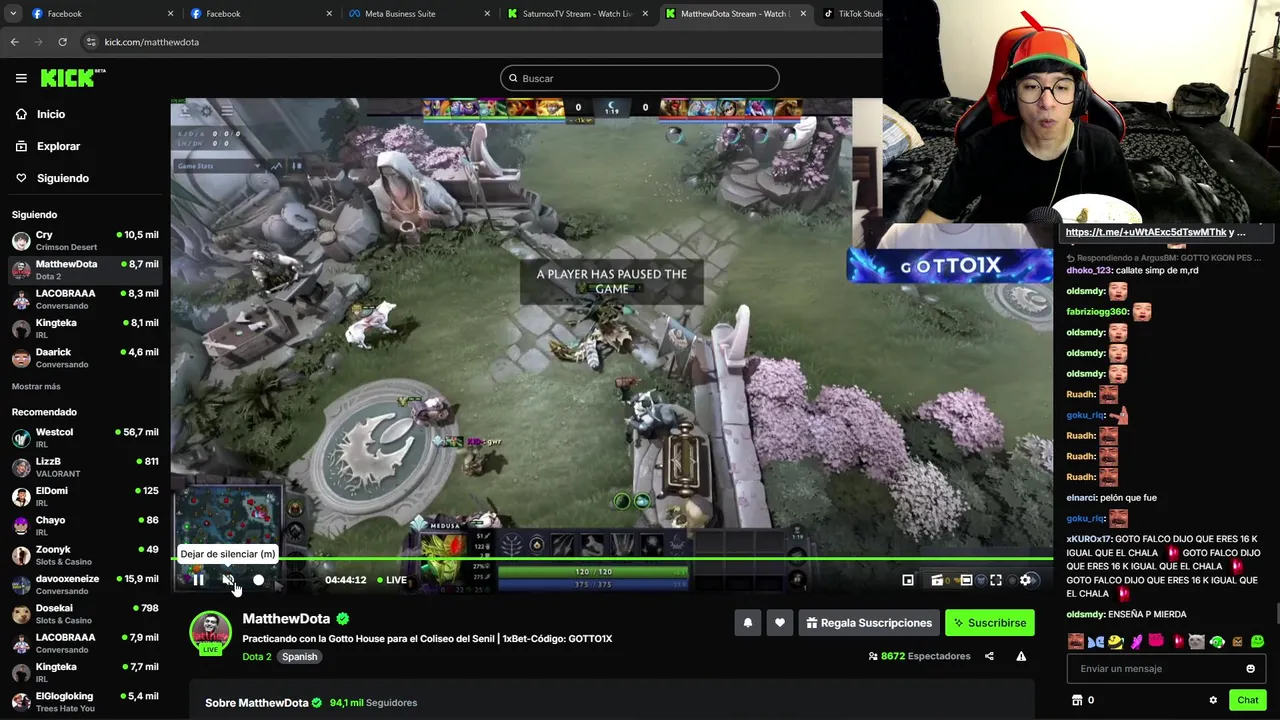The image size is (1280, 720).
Task: Open chat settings gear icon
Action: click(x=1213, y=700)
